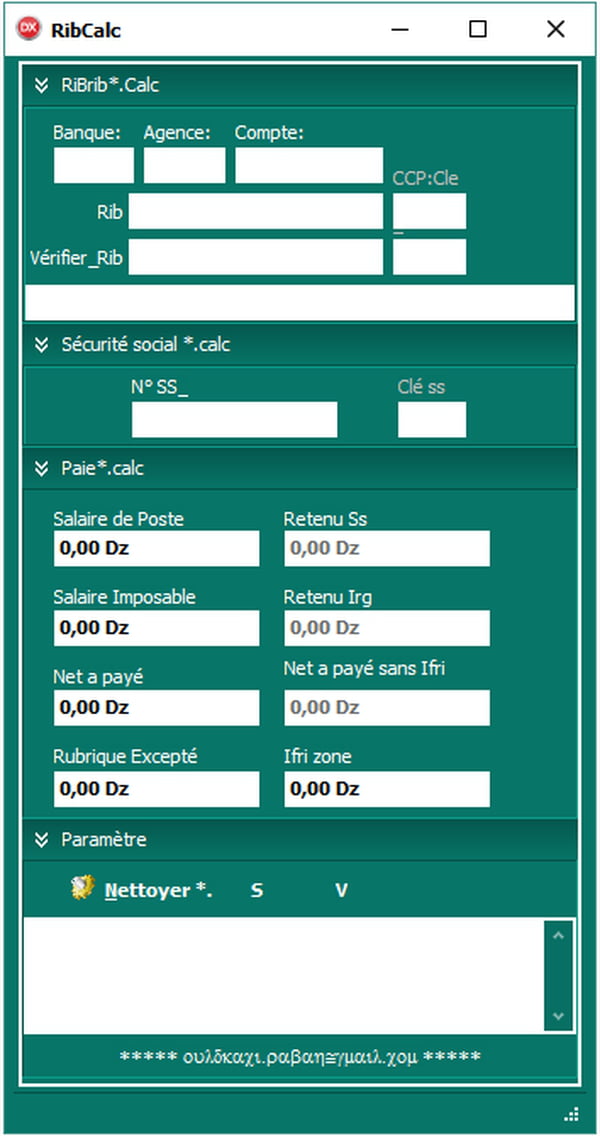Click the V button in Paramètre
600x1136 pixels.
pyautogui.click(x=341, y=890)
